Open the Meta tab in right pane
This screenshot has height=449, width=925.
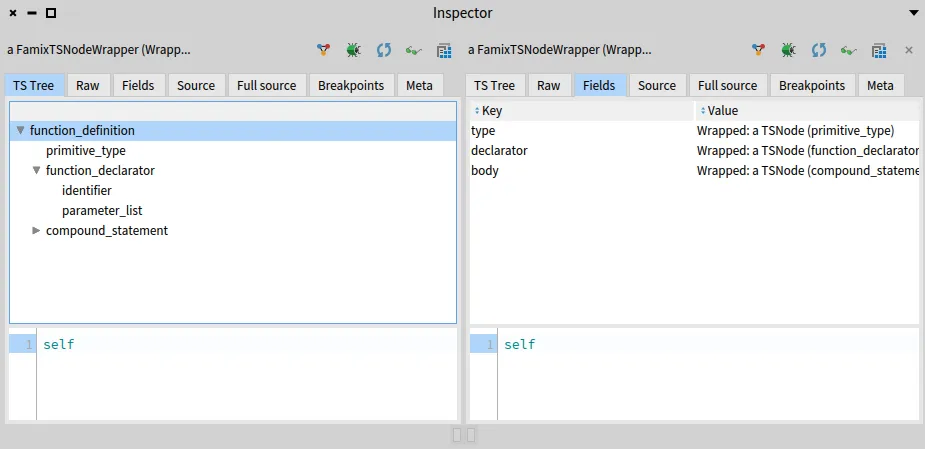(880, 86)
